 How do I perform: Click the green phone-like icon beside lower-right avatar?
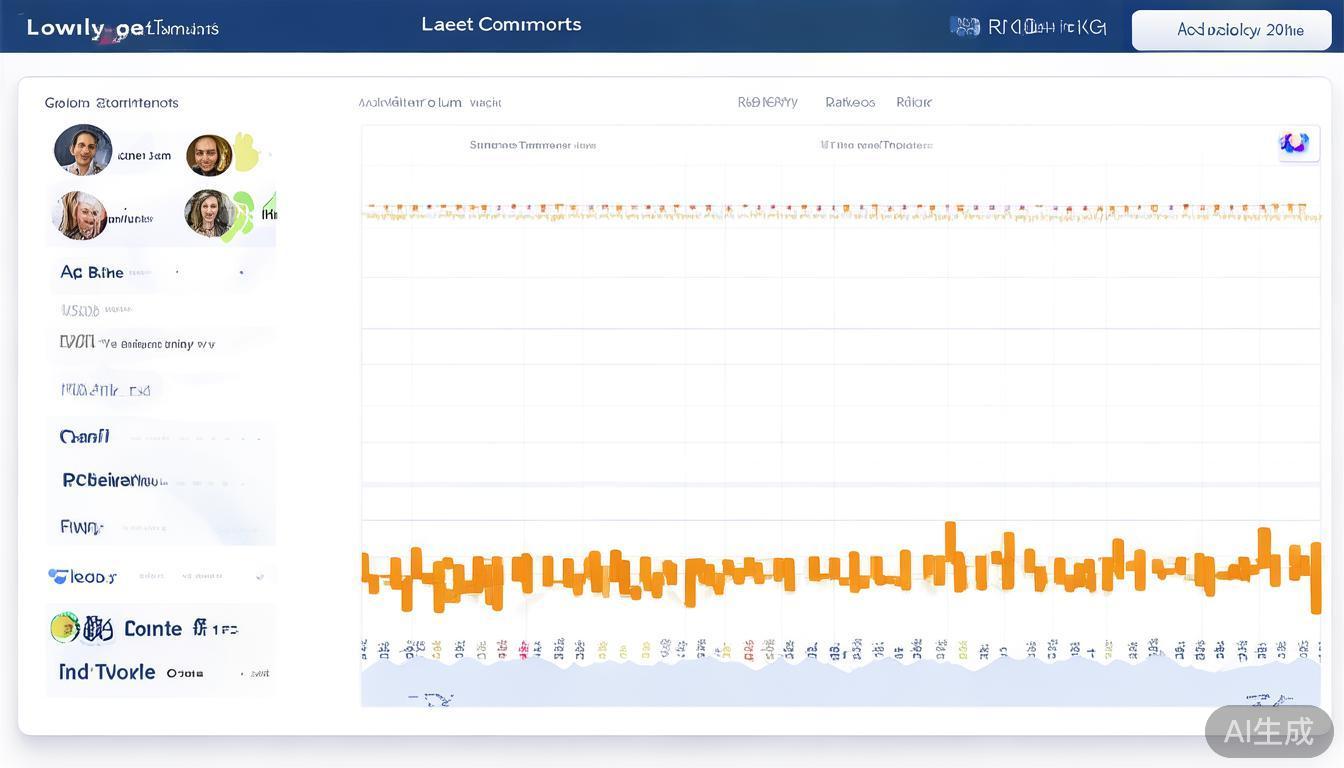(240, 215)
